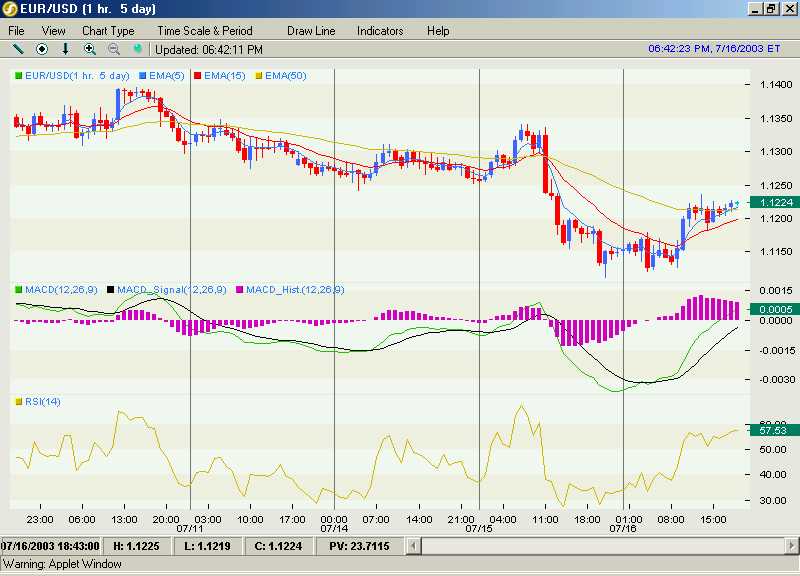Open the Time Scale & Period menu
The image size is (800, 576).
(205, 31)
